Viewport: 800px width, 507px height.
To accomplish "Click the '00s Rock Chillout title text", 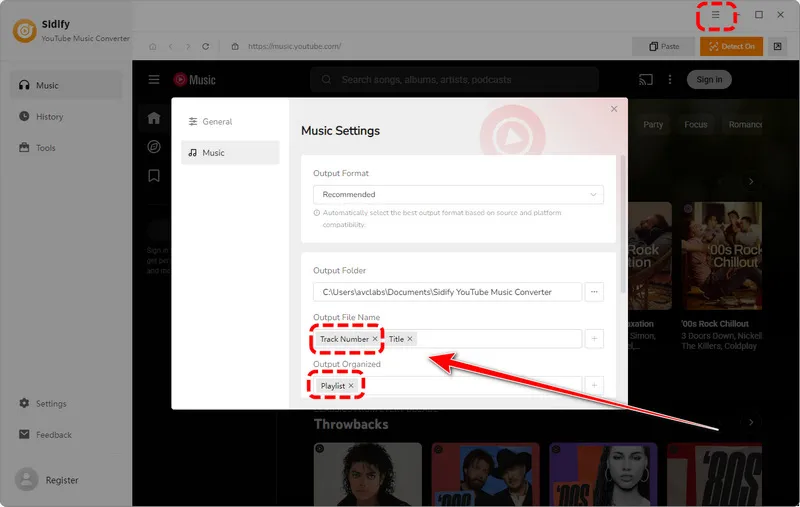I will [715, 323].
